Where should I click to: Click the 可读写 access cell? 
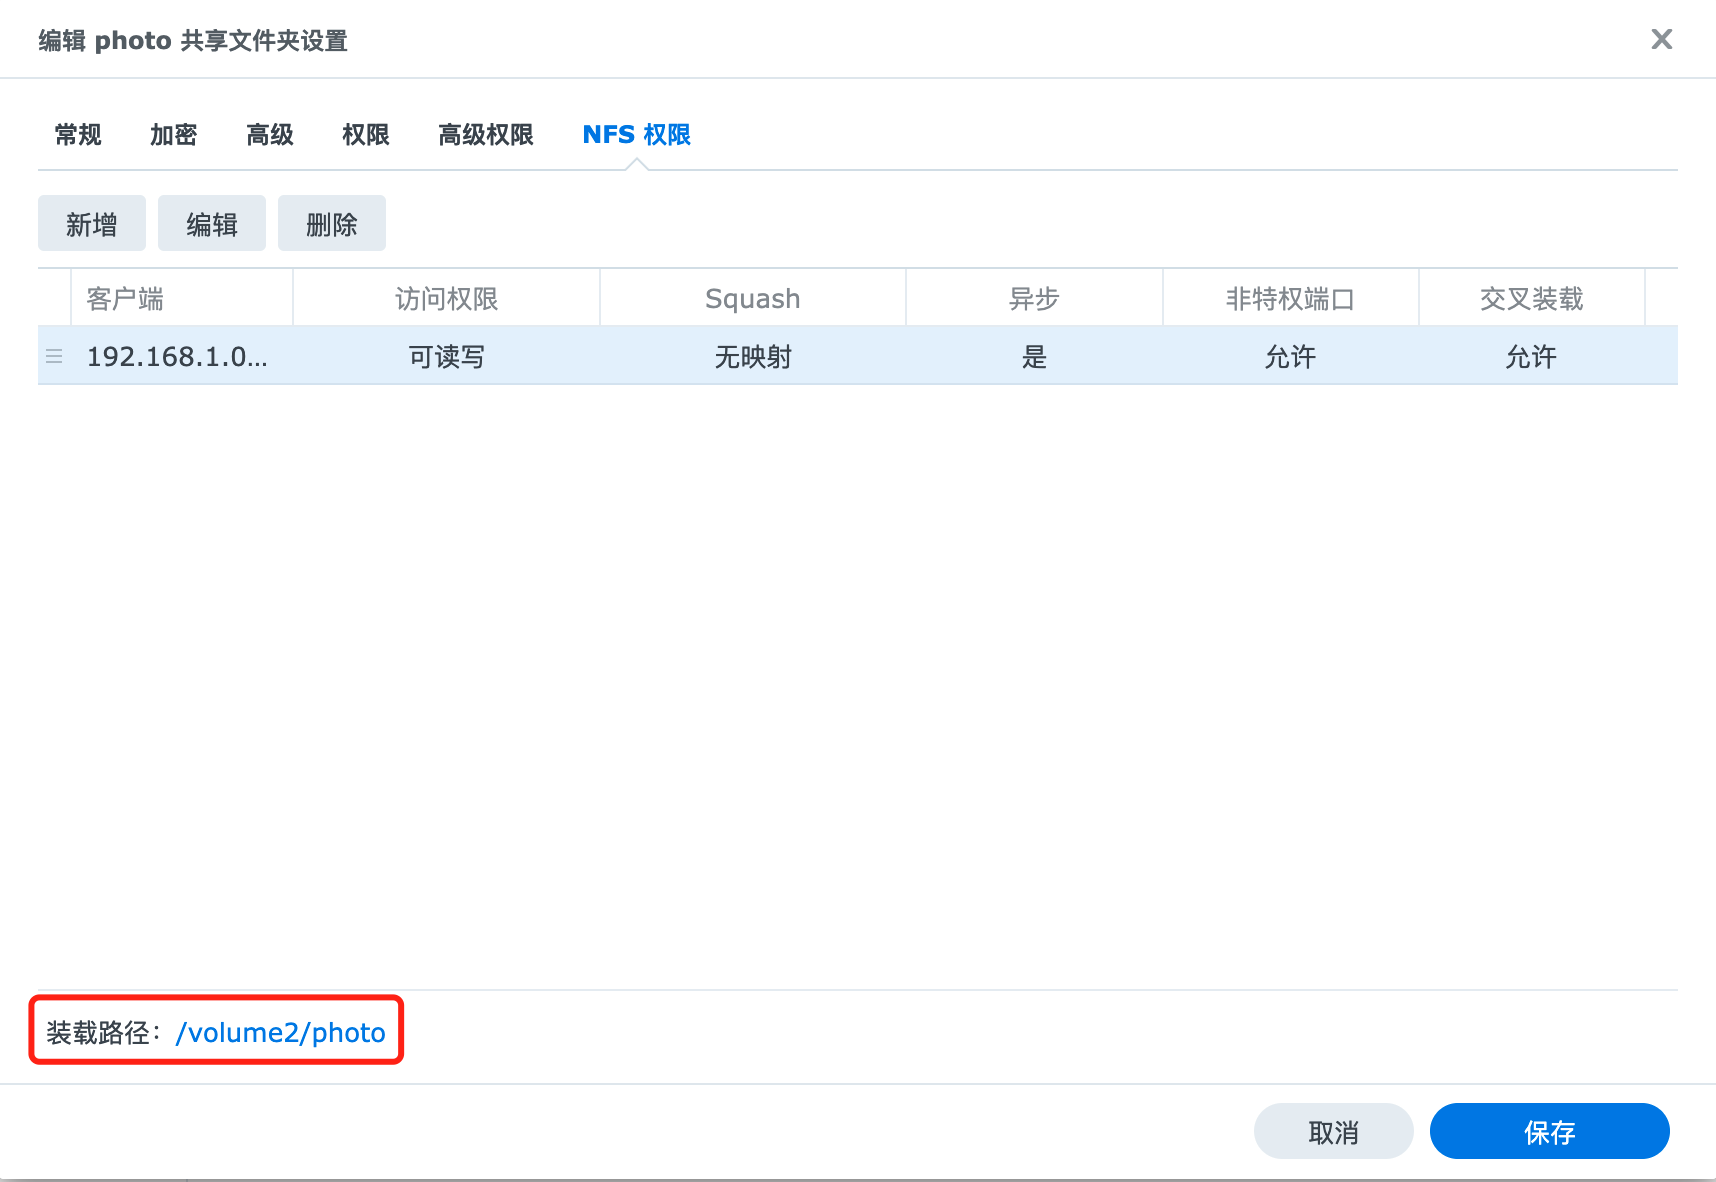pos(446,356)
